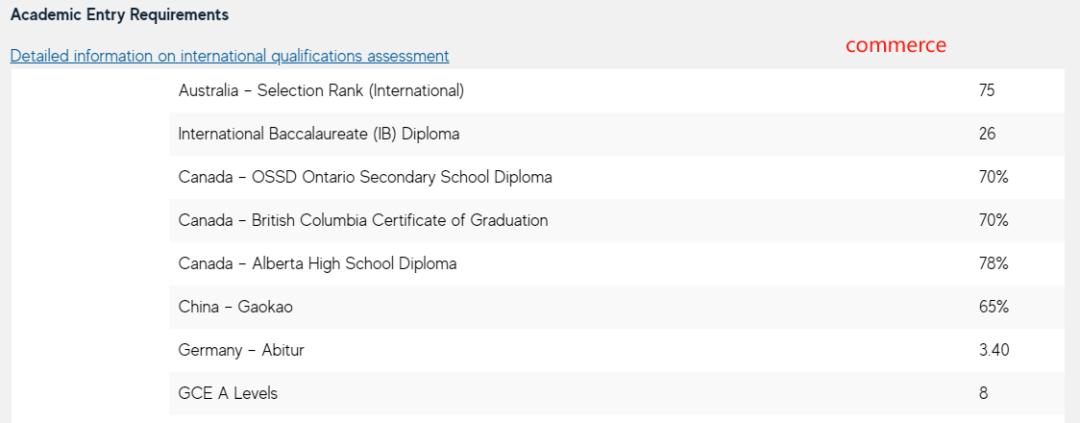Click the Gaokao 65% value
Viewport: 1080px width, 423px height.
(x=993, y=307)
